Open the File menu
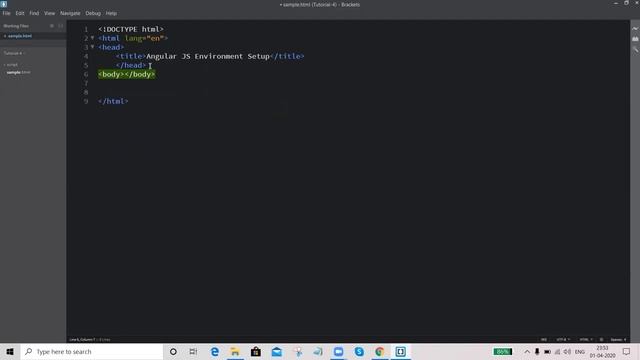The width and height of the screenshot is (640, 360). [x=7, y=13]
